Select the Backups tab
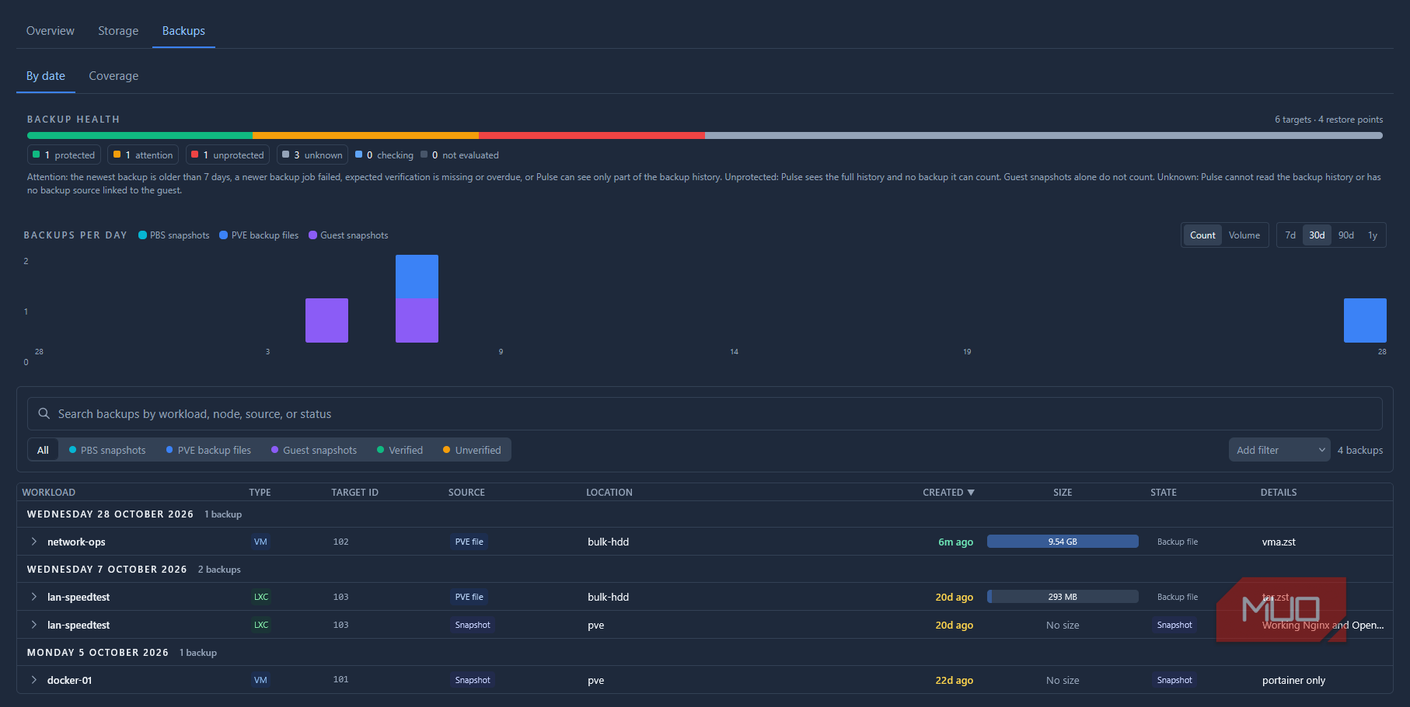1410x707 pixels. (x=184, y=31)
